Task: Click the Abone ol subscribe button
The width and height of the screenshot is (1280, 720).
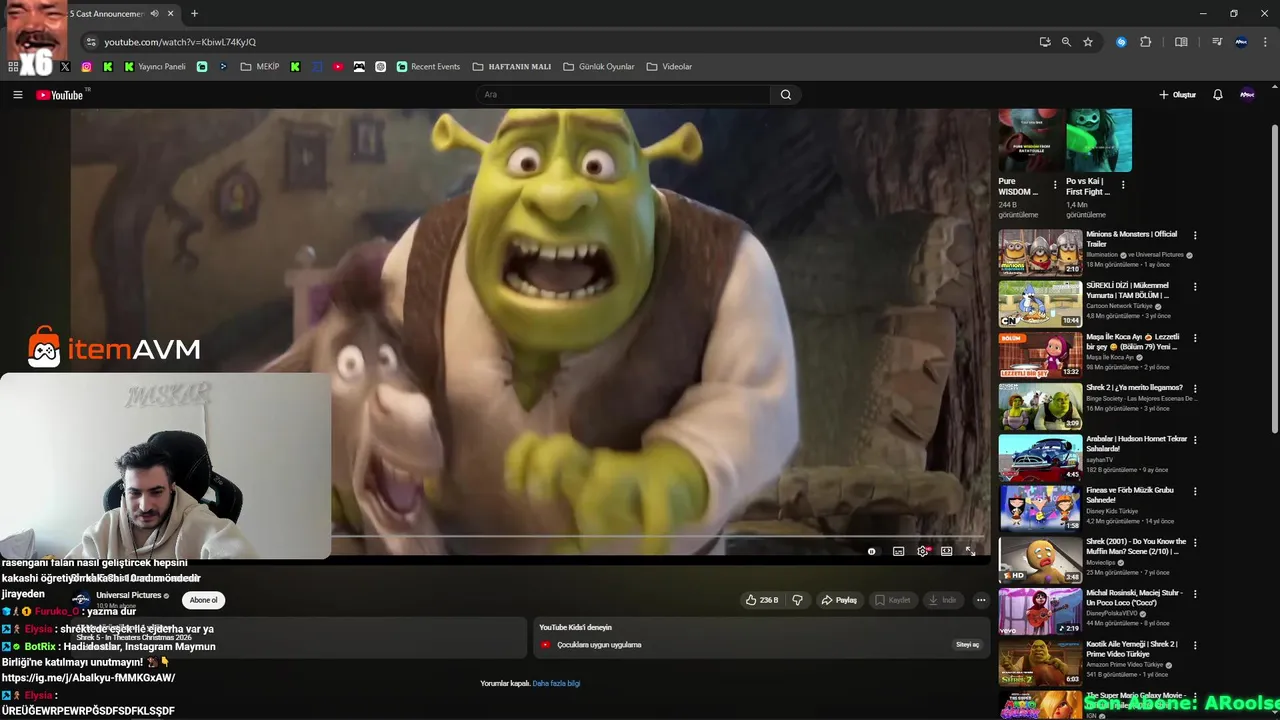Action: tap(203, 600)
